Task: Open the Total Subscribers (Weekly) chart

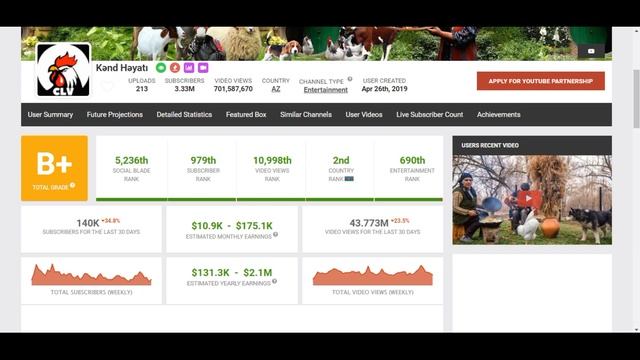Action: 91,275
